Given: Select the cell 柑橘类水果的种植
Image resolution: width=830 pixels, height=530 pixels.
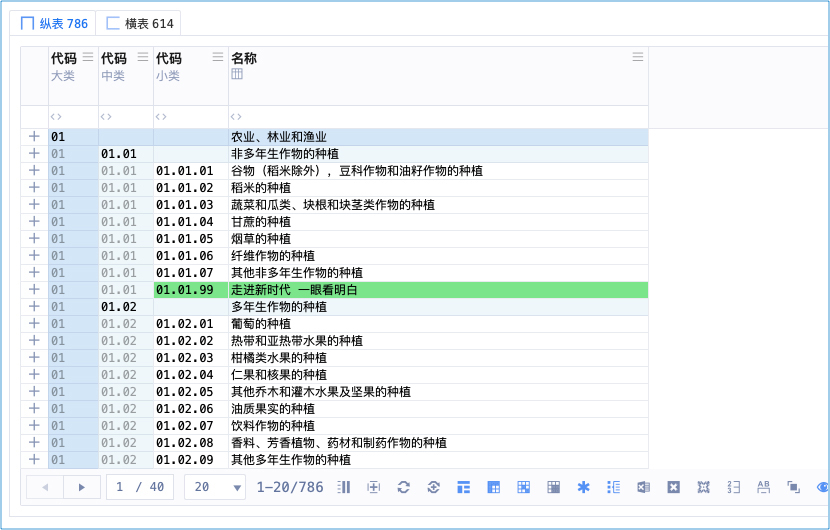Looking at the screenshot, I should [x=438, y=357].
